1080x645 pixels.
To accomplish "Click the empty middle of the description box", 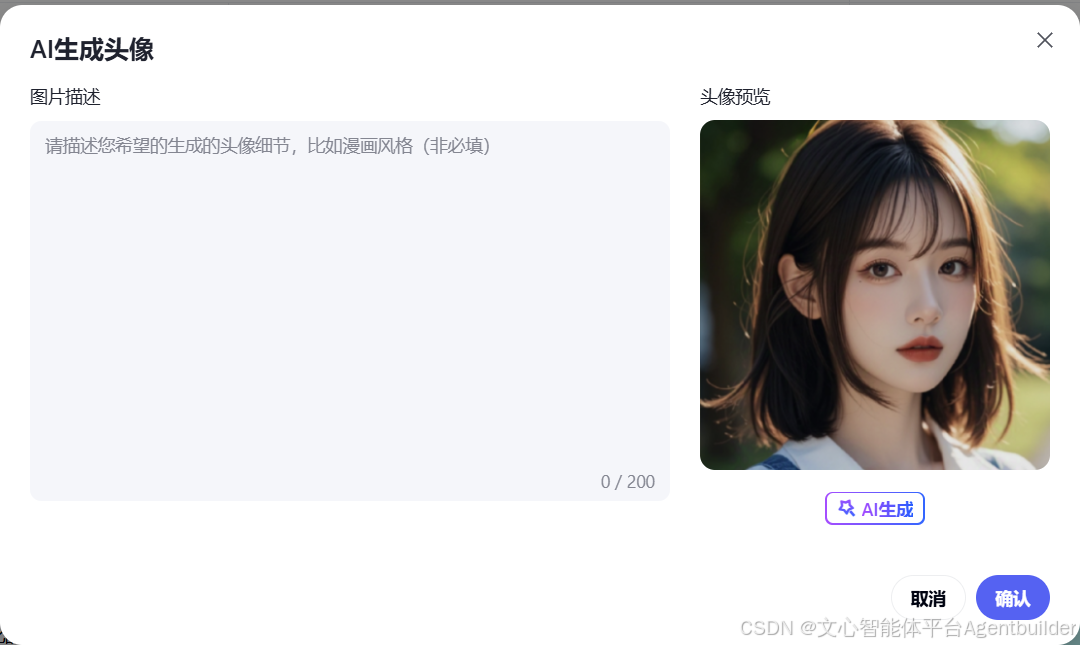I will pos(350,311).
